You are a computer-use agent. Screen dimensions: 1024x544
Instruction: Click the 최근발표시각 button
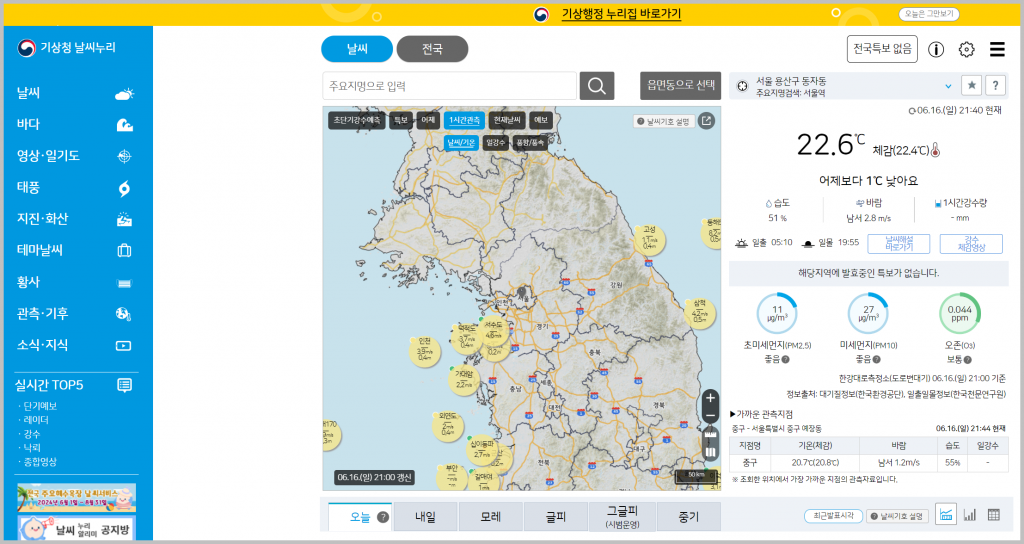[x=833, y=516]
